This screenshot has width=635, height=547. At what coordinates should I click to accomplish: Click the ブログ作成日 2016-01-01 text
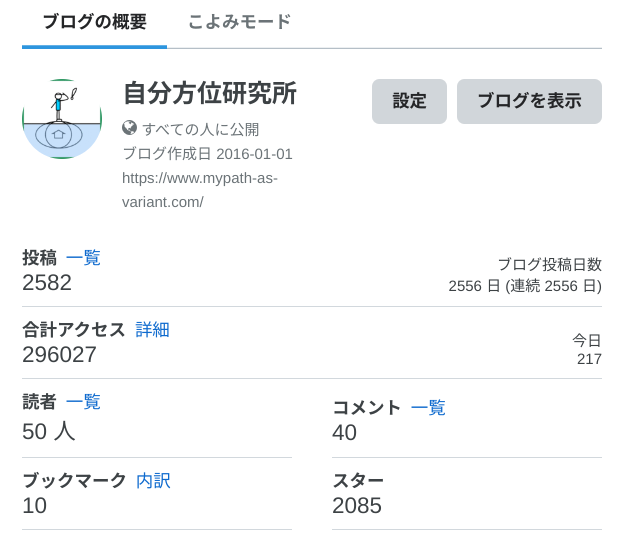[207, 154]
